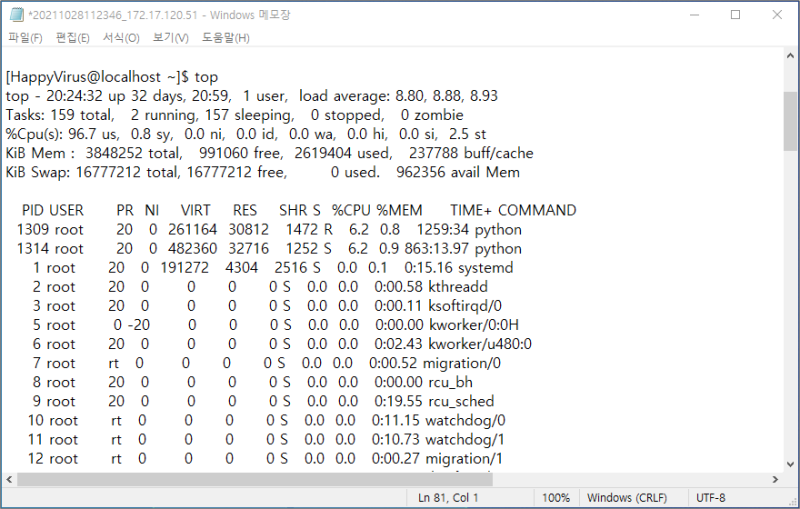
Task: Click the 'Tasks: 159 total' text
Action: point(59,115)
